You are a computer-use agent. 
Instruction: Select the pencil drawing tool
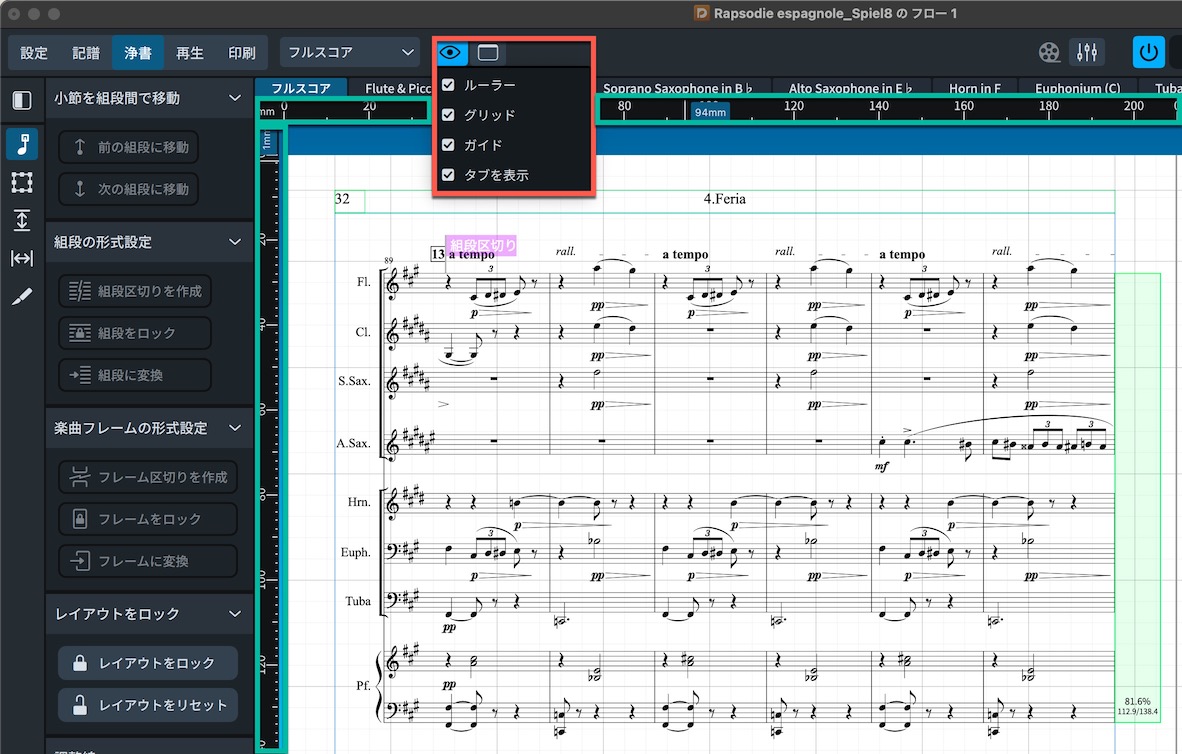[x=22, y=297]
